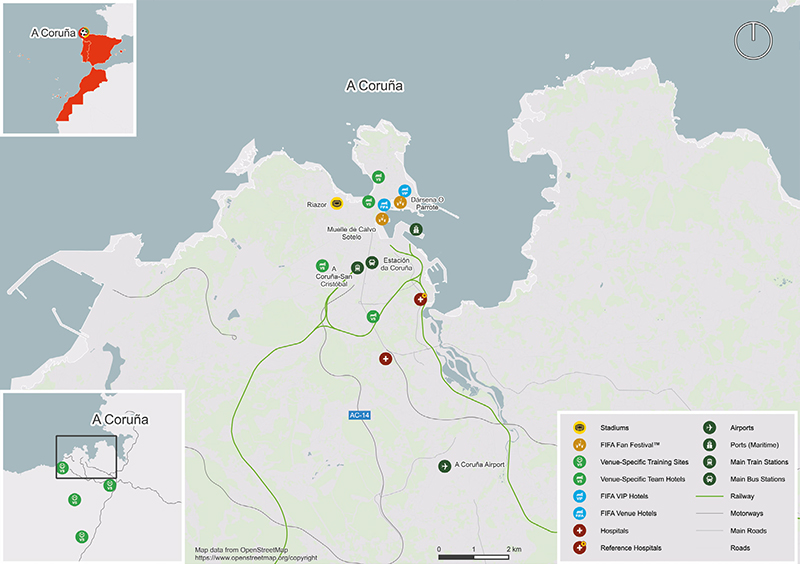Click the Main Train Stations legend icon
The image size is (800, 564).
click(x=709, y=462)
